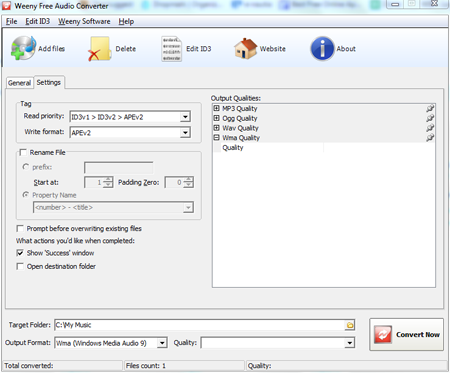Select the Wma Quality row label

point(241,137)
